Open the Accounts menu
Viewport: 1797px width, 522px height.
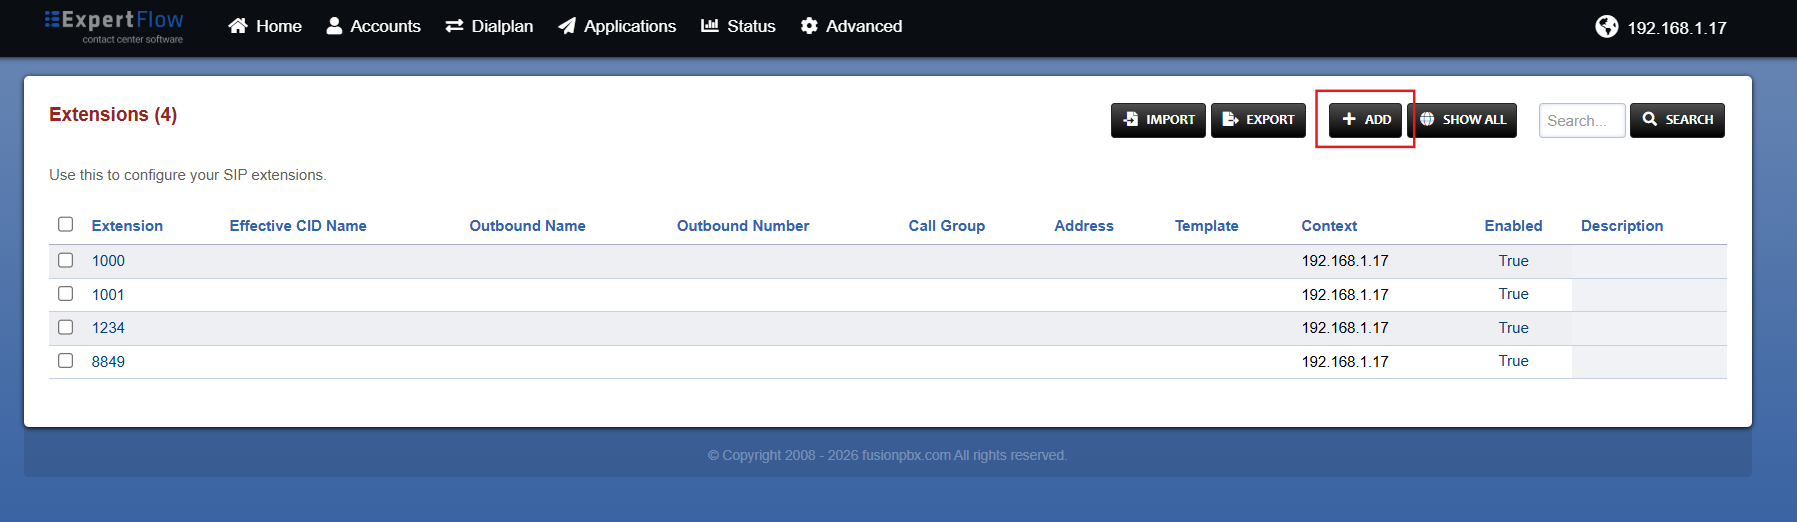click(x=373, y=26)
